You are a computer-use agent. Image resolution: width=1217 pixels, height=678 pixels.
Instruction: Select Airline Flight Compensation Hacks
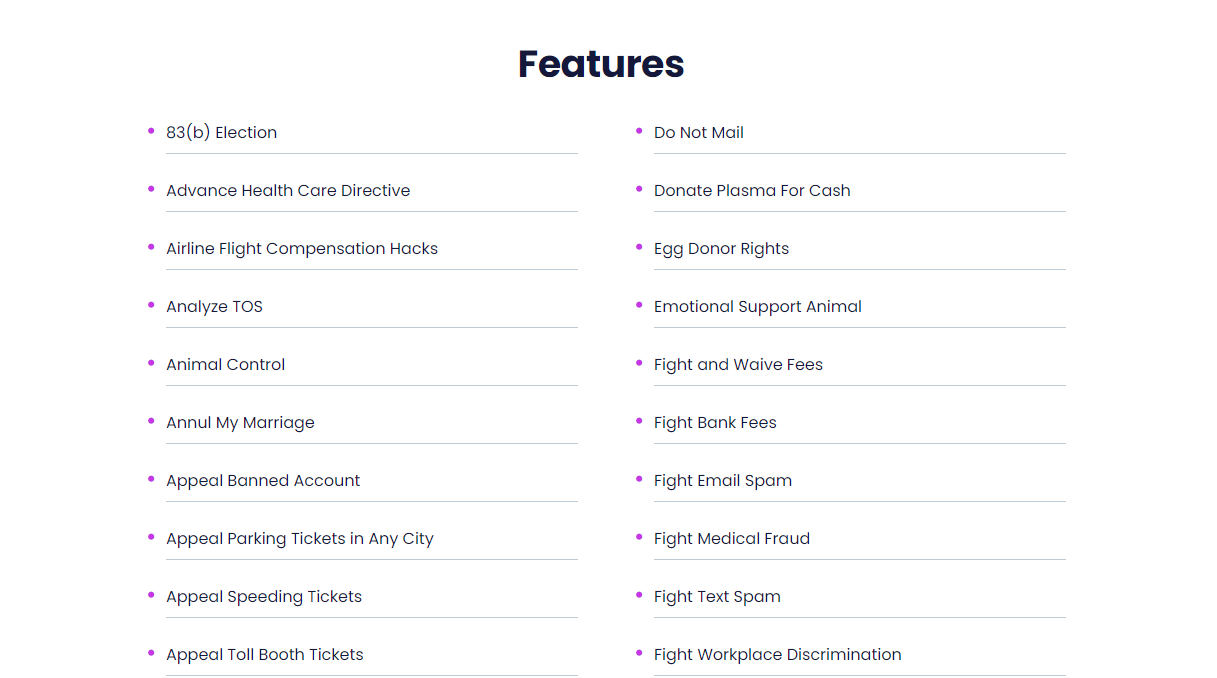[x=302, y=248]
